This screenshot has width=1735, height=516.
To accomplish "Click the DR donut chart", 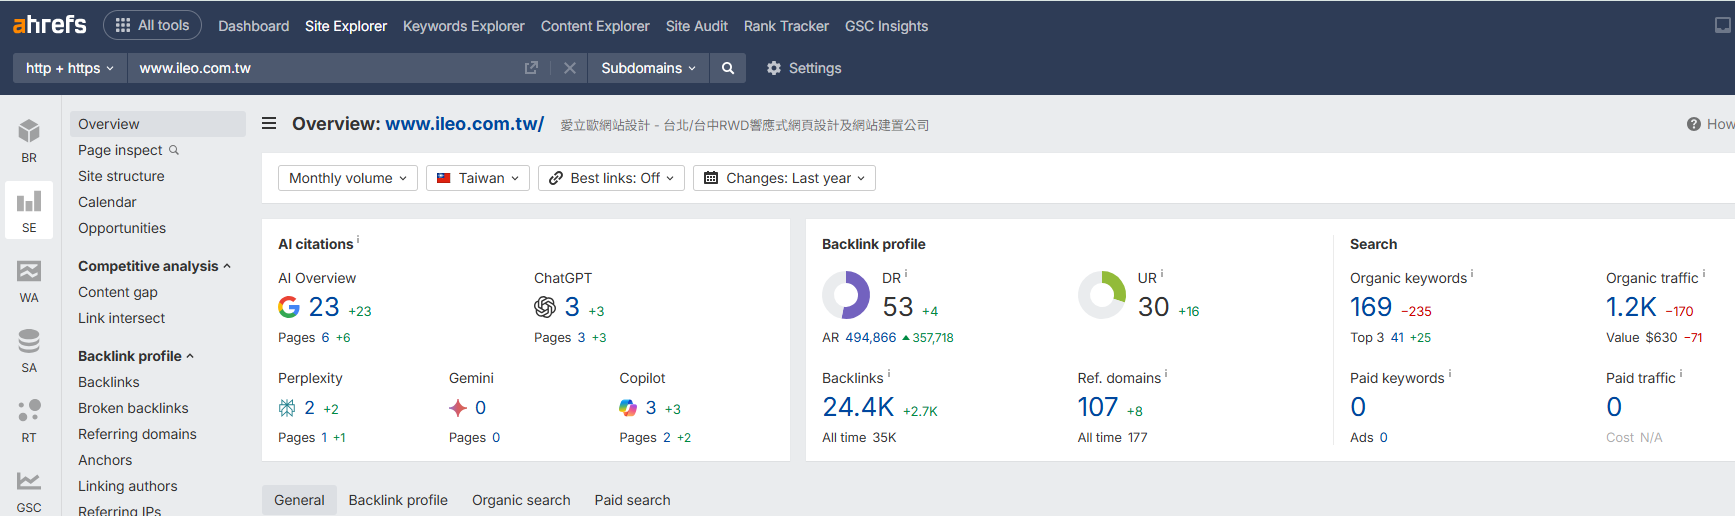I will pyautogui.click(x=846, y=295).
